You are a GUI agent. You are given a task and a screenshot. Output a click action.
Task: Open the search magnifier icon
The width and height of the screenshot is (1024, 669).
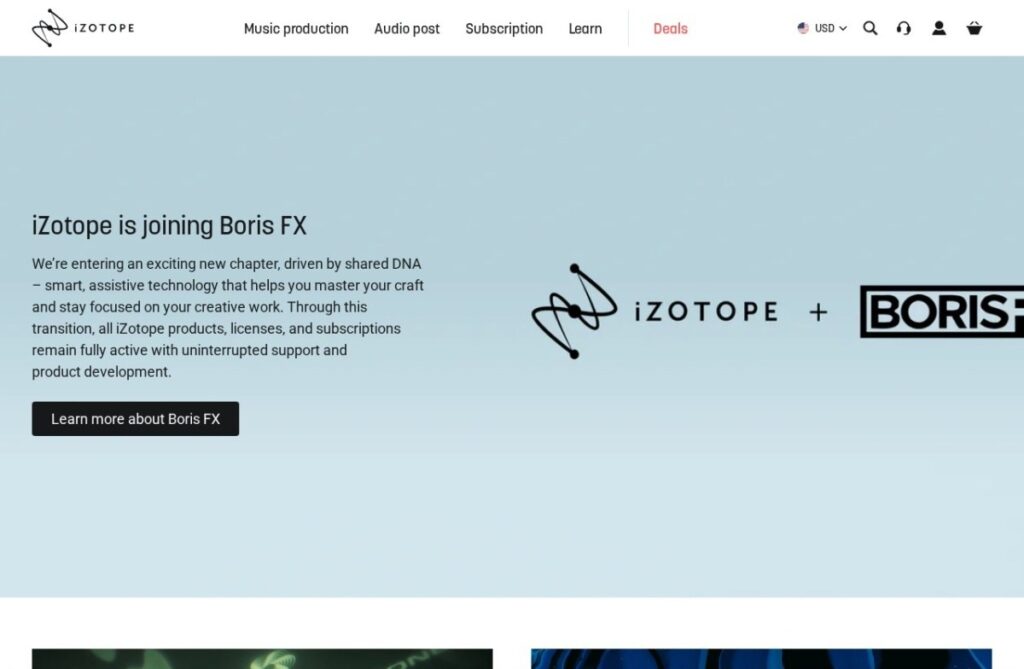pyautogui.click(x=870, y=28)
